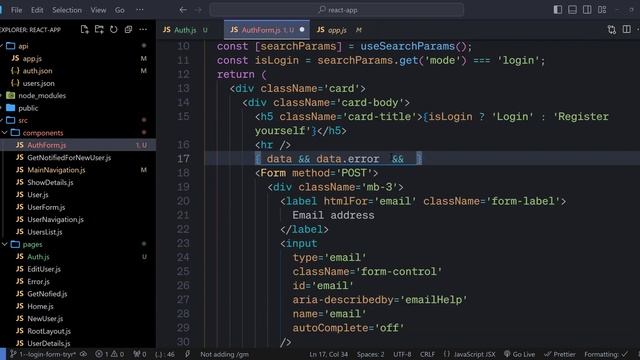Open the Edit menu
Screen dimensions: 640x360
point(37,10)
